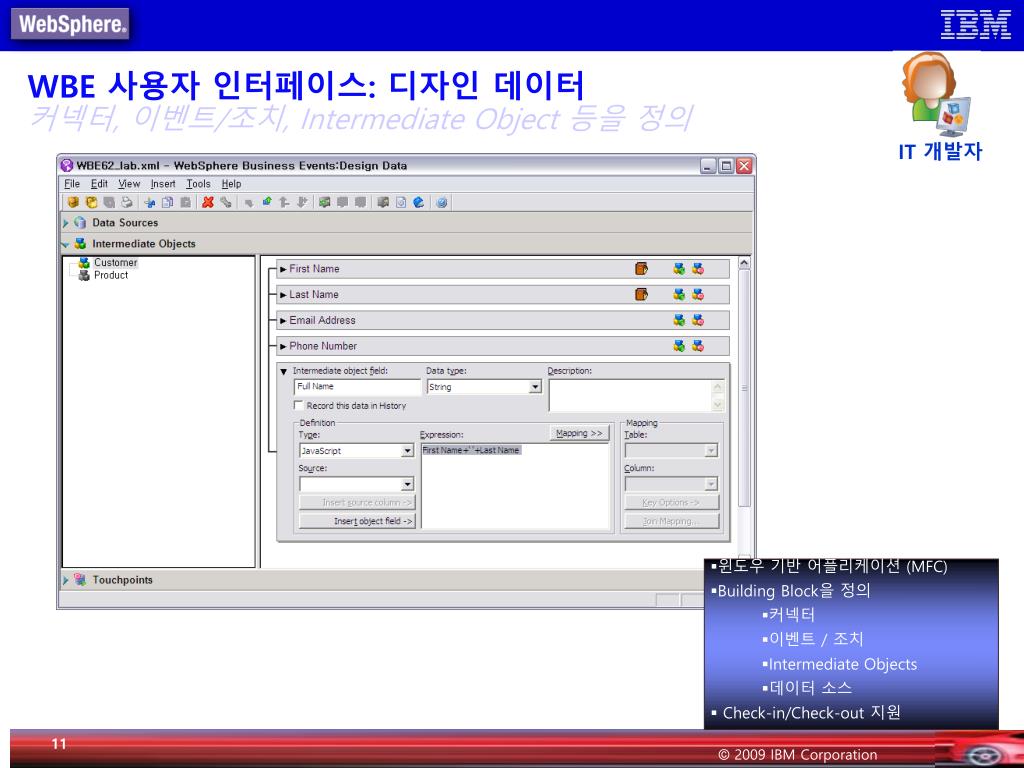Open the Help menu
Viewport: 1024px width, 768px height.
click(x=231, y=184)
